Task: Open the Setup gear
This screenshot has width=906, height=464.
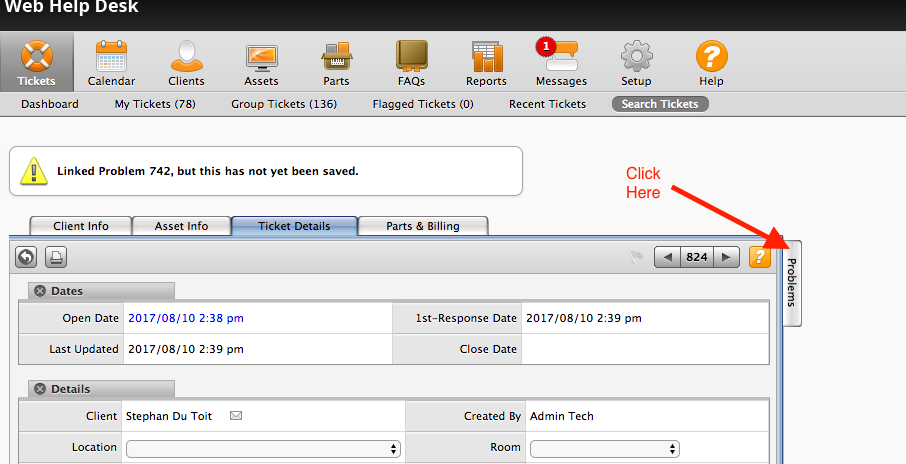Action: [636, 62]
